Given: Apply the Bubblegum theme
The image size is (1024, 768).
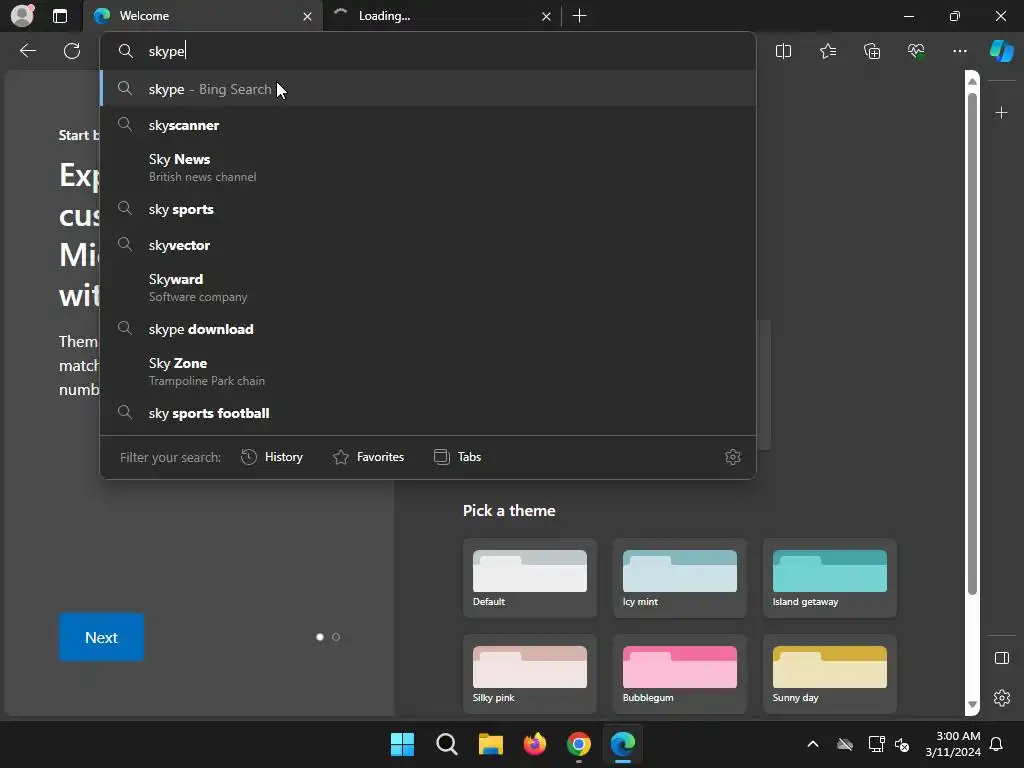Looking at the screenshot, I should pos(680,674).
